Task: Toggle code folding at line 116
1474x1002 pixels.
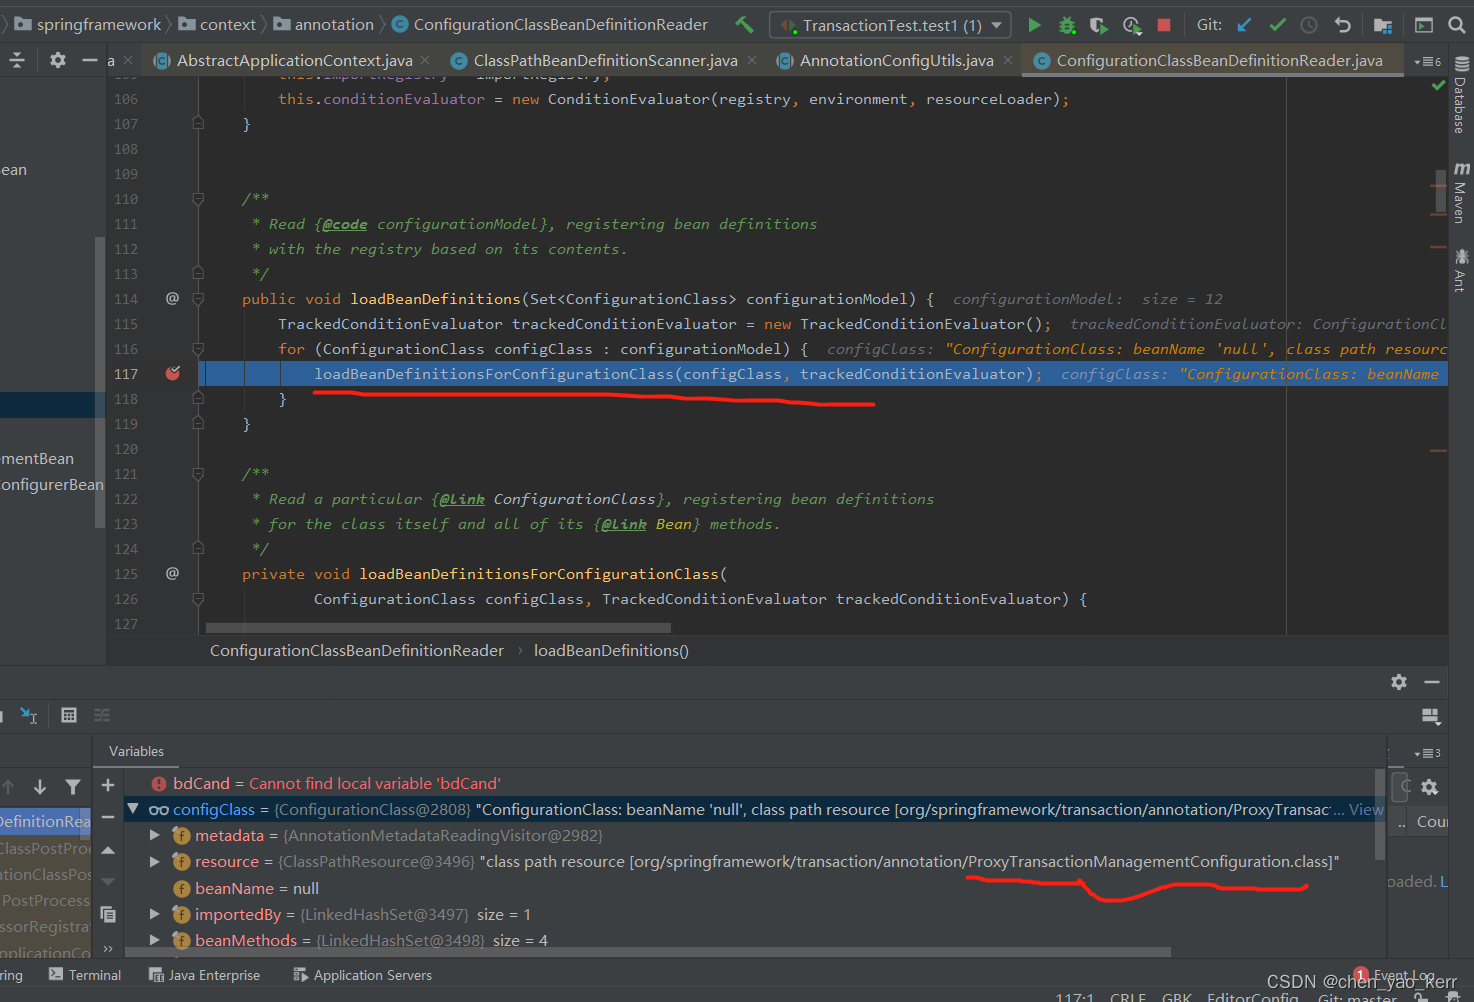Action: click(198, 349)
